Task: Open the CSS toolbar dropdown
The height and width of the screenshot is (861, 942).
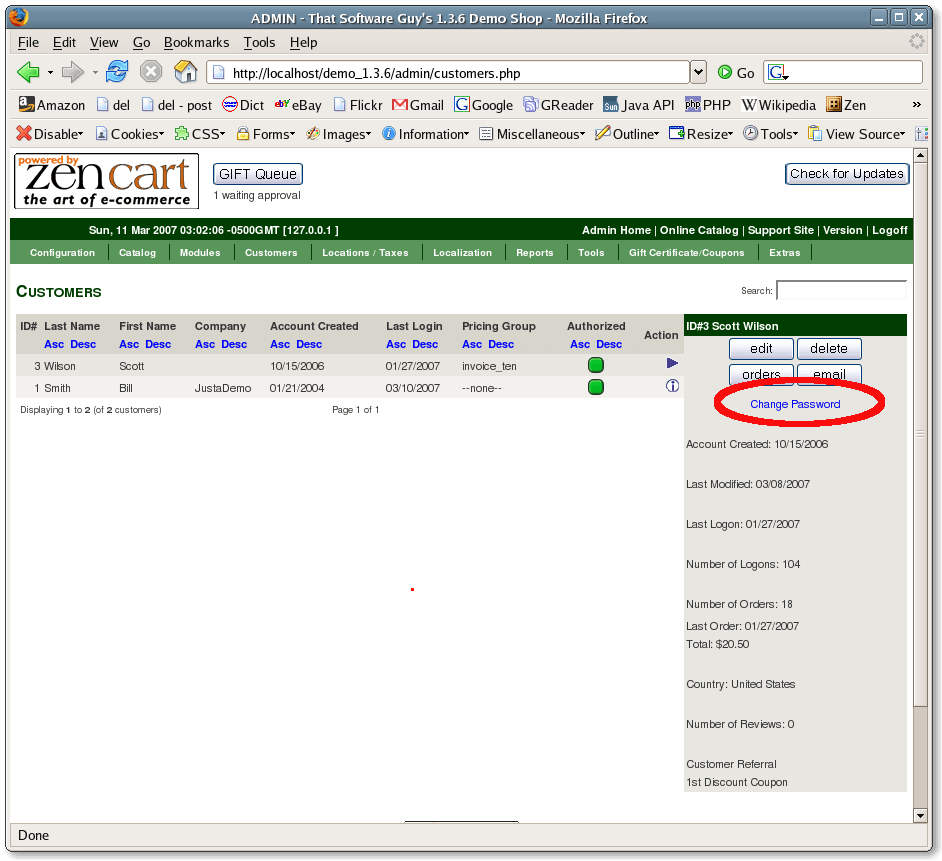Action: [199, 134]
